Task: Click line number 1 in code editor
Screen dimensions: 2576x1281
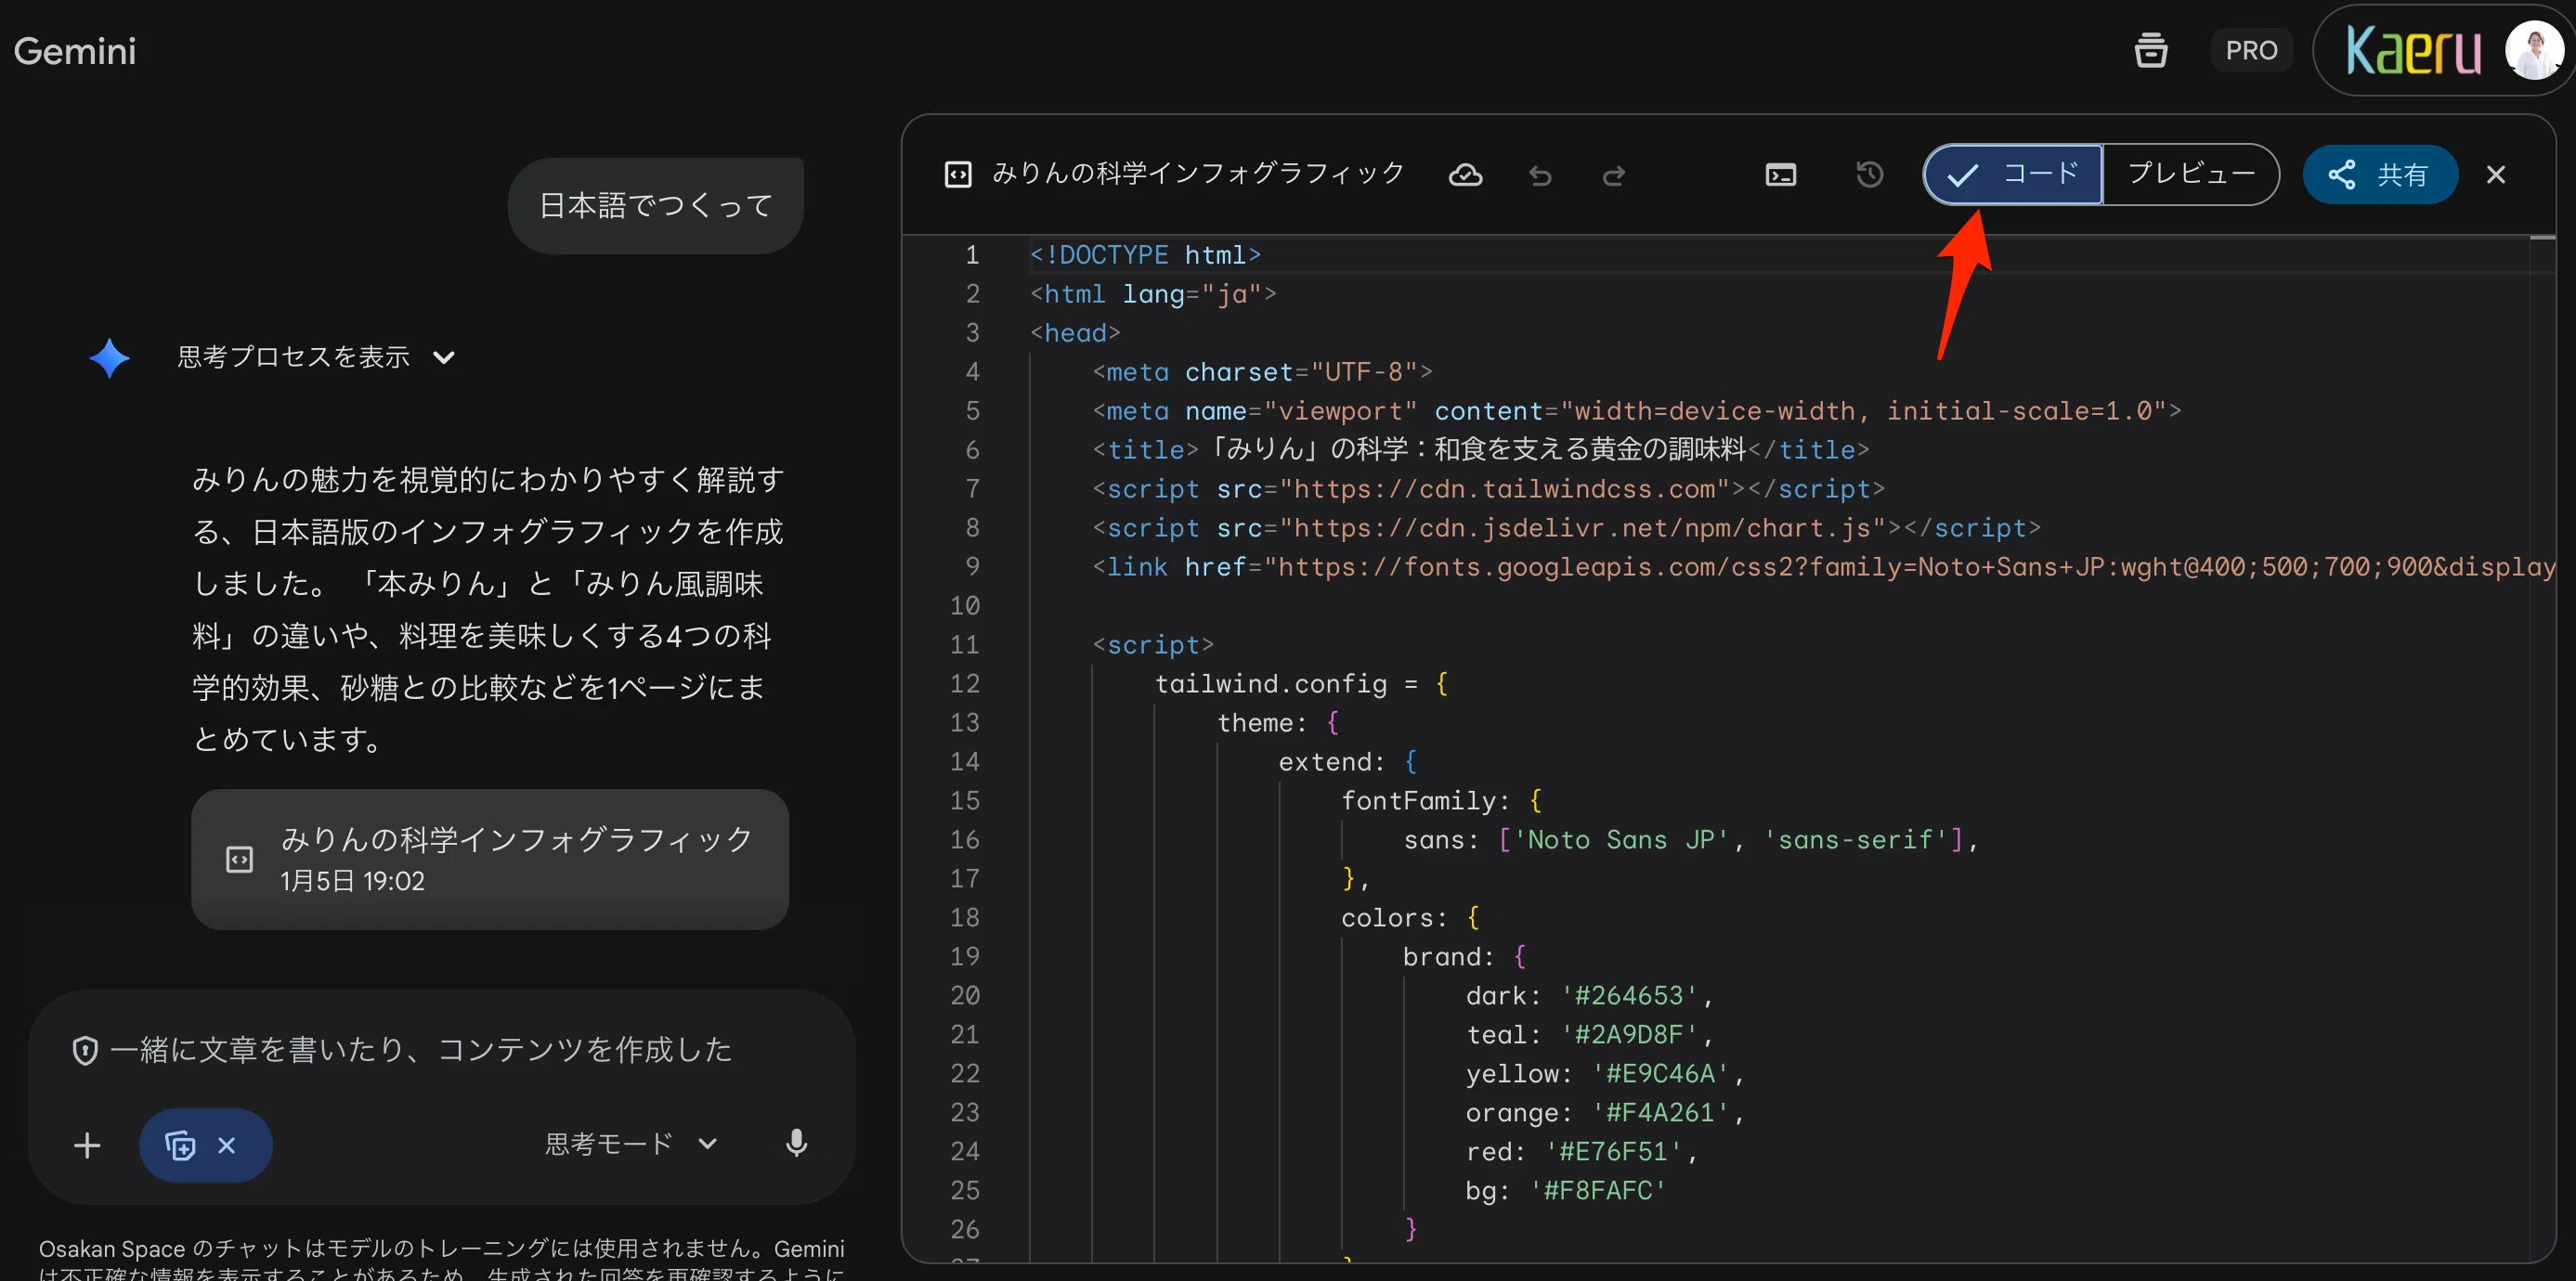Action: click(x=971, y=256)
